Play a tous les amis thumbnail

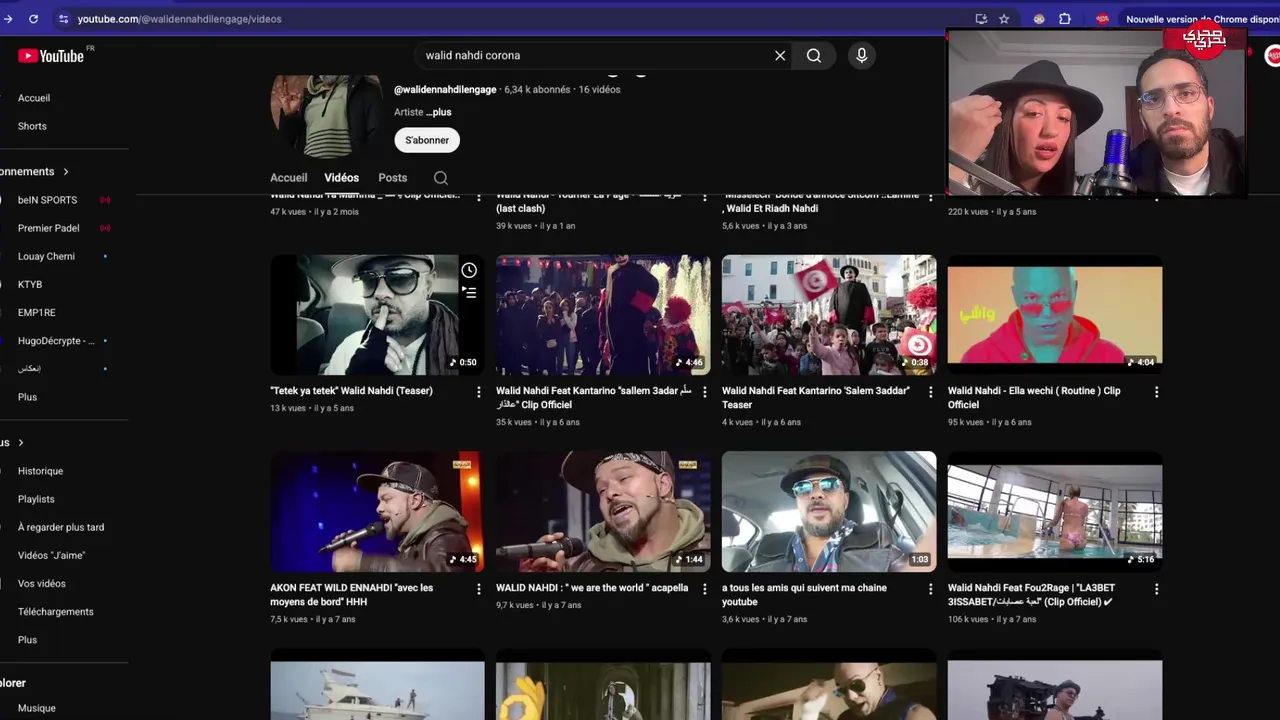point(829,511)
